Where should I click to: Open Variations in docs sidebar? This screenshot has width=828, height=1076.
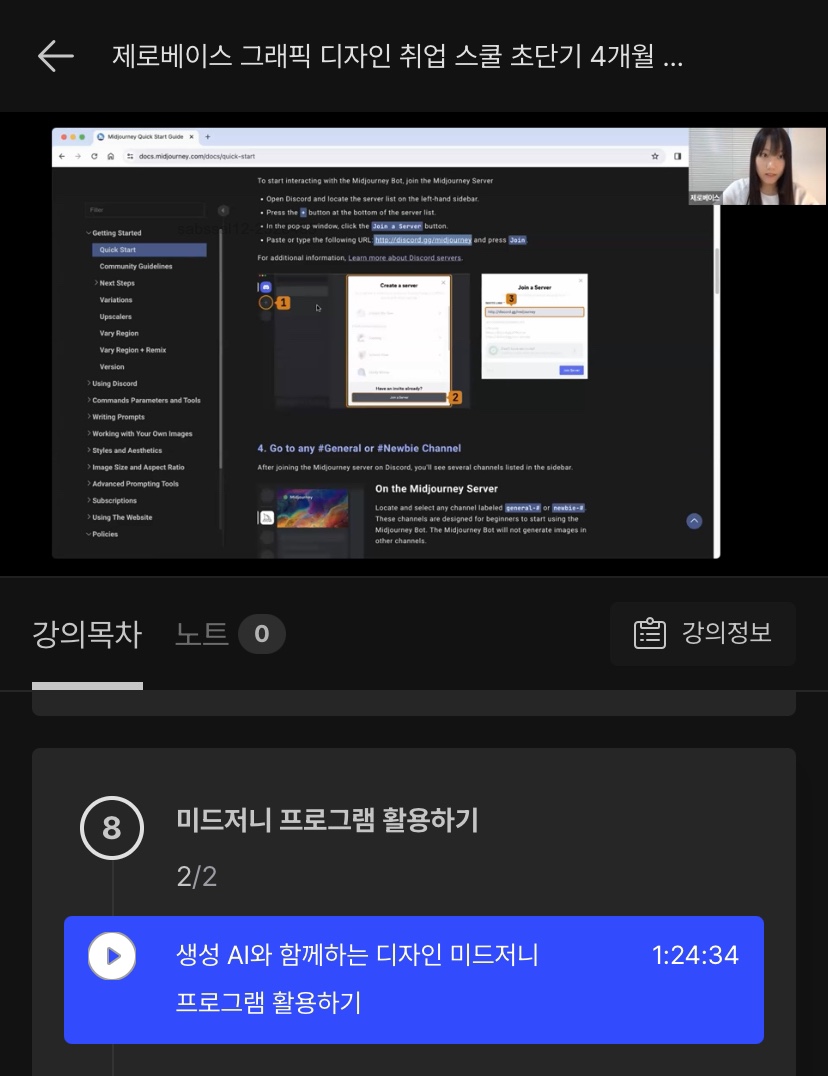pos(116,300)
